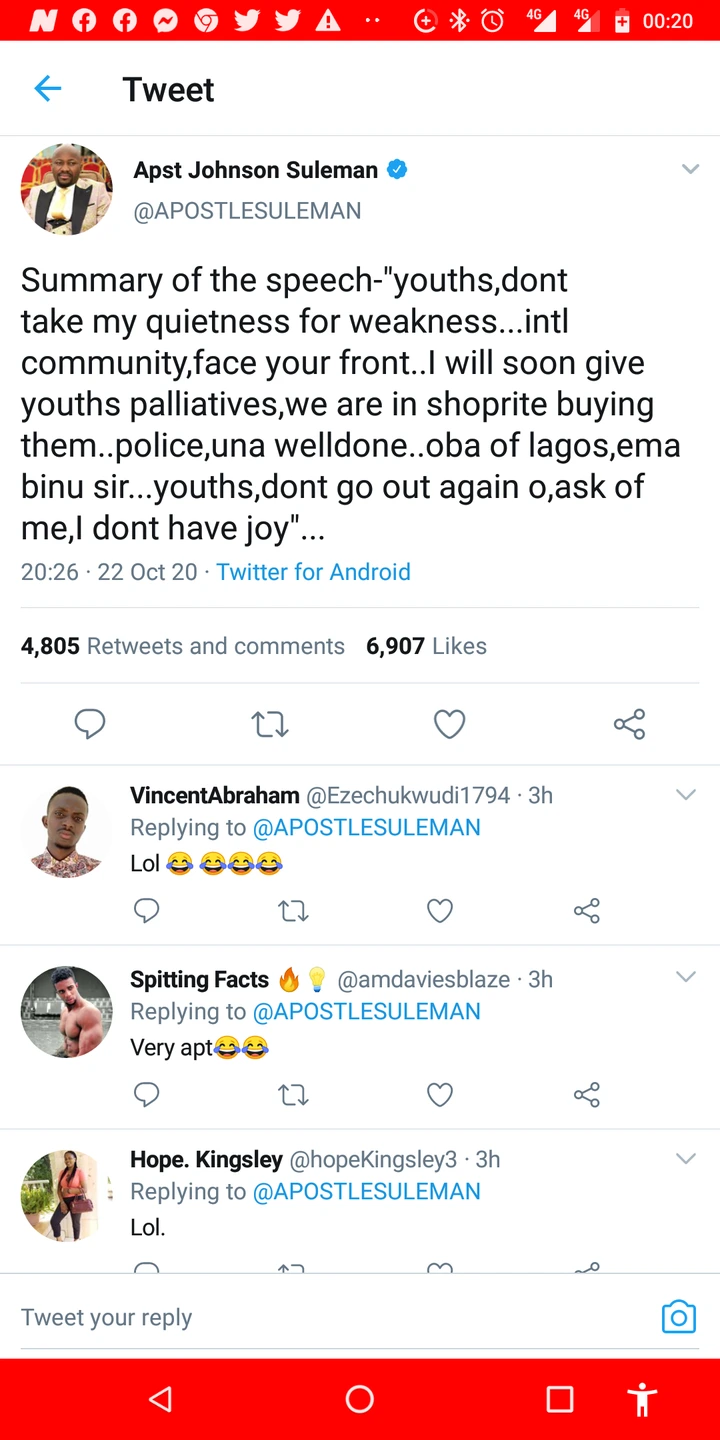Image resolution: width=720 pixels, height=1440 pixels.
Task: Share the main tweet using share icon
Action: (629, 724)
